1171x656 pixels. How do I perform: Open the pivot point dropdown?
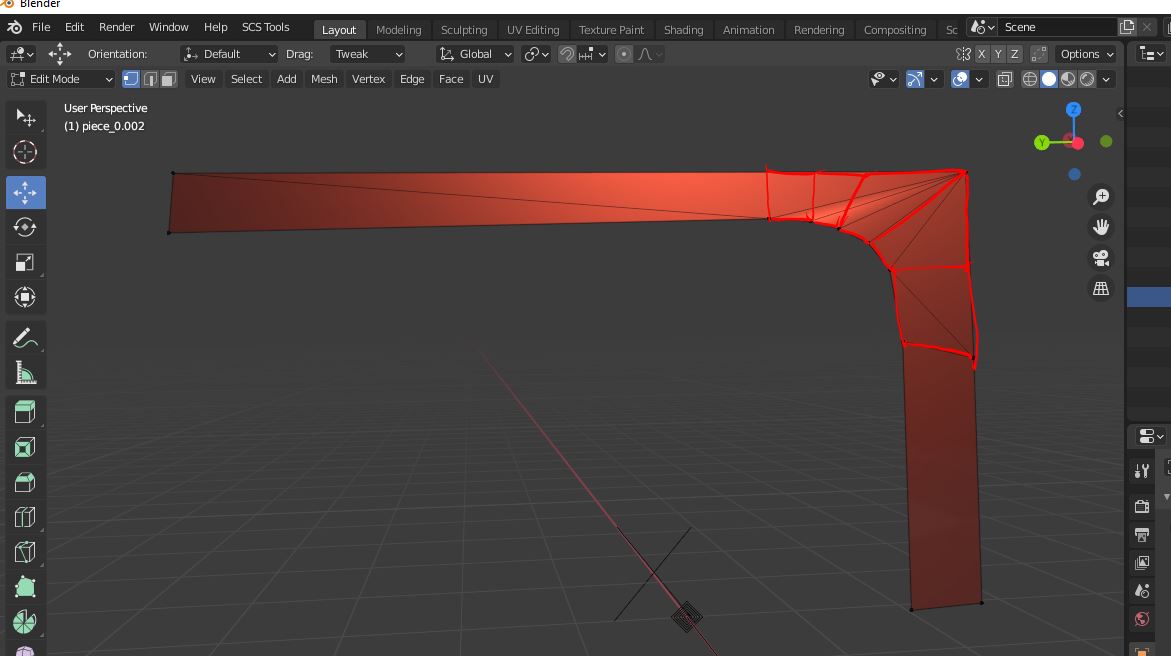click(536, 55)
